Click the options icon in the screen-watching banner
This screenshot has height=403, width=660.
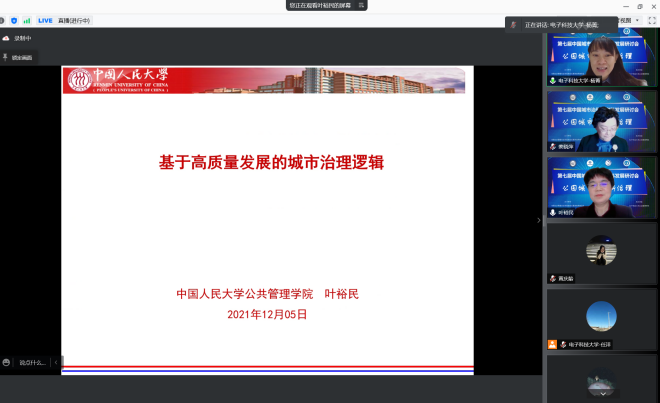(x=361, y=5)
